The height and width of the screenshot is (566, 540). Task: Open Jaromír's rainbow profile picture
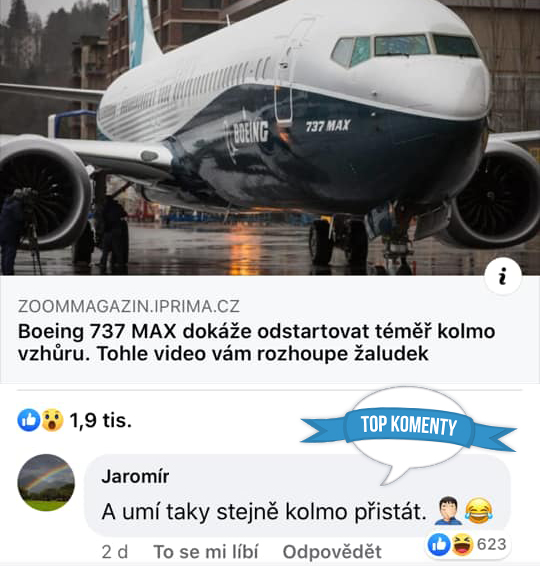pyautogui.click(x=46, y=482)
